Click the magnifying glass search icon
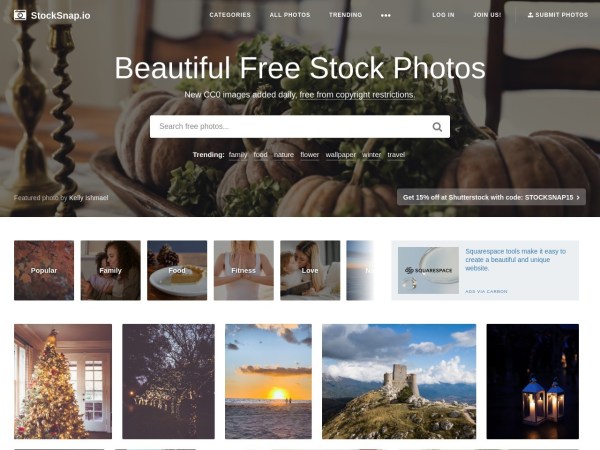Screen dimensions: 600x450 (x=437, y=127)
